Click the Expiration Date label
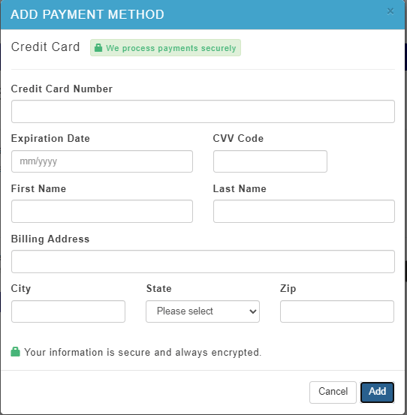This screenshot has height=415, width=407. [50, 138]
